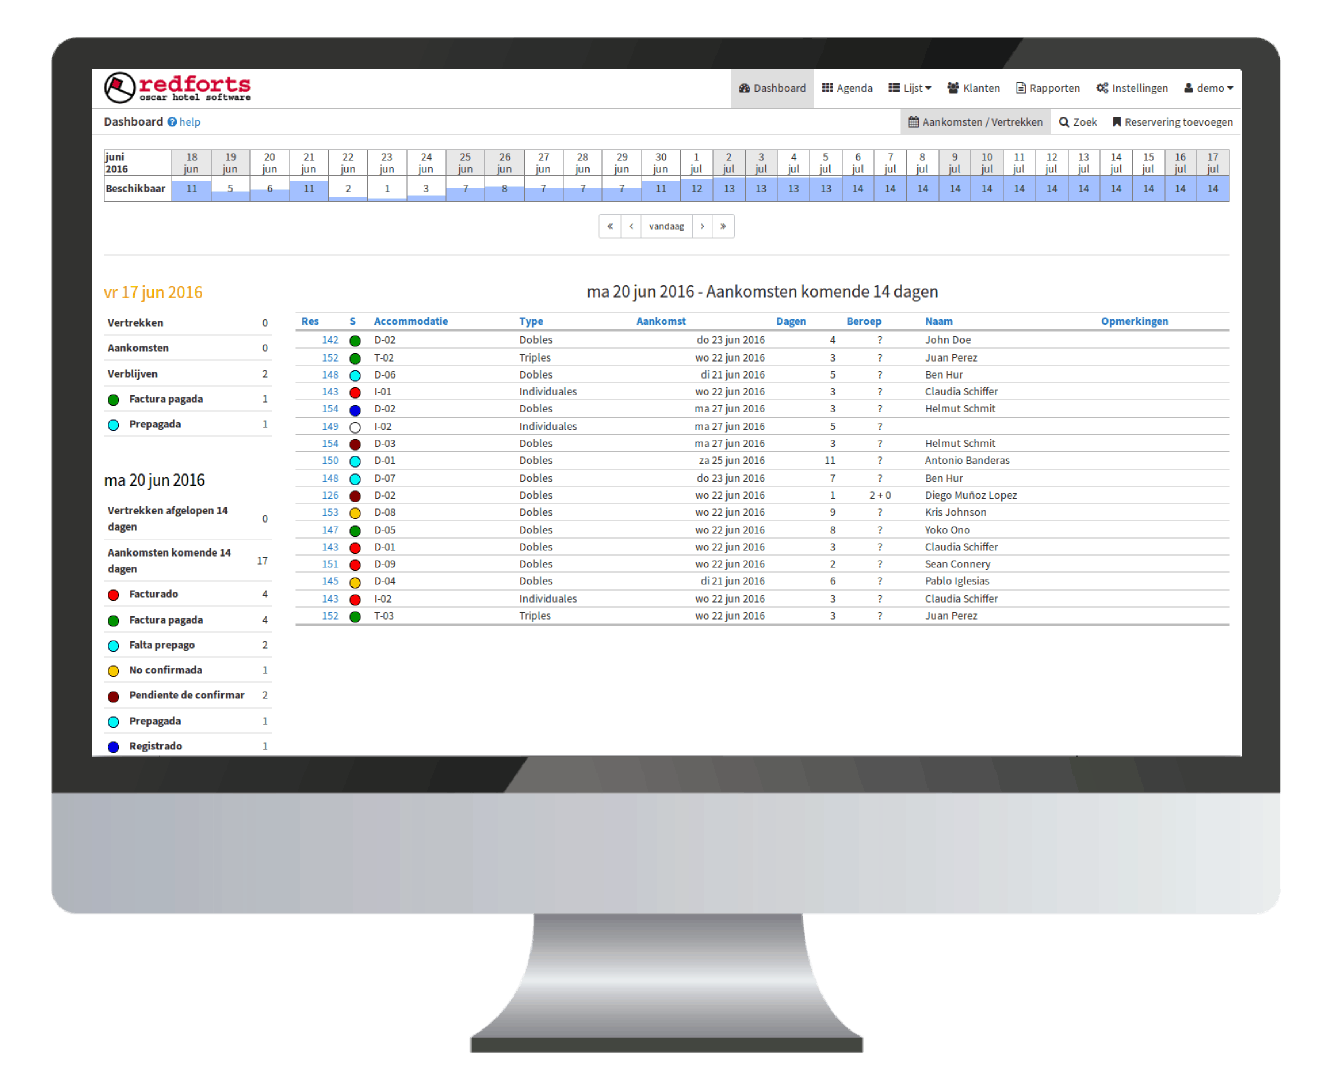The image size is (1325, 1082).
Task: Click dark red Pendiente de confirmar dot
Action: 113,696
